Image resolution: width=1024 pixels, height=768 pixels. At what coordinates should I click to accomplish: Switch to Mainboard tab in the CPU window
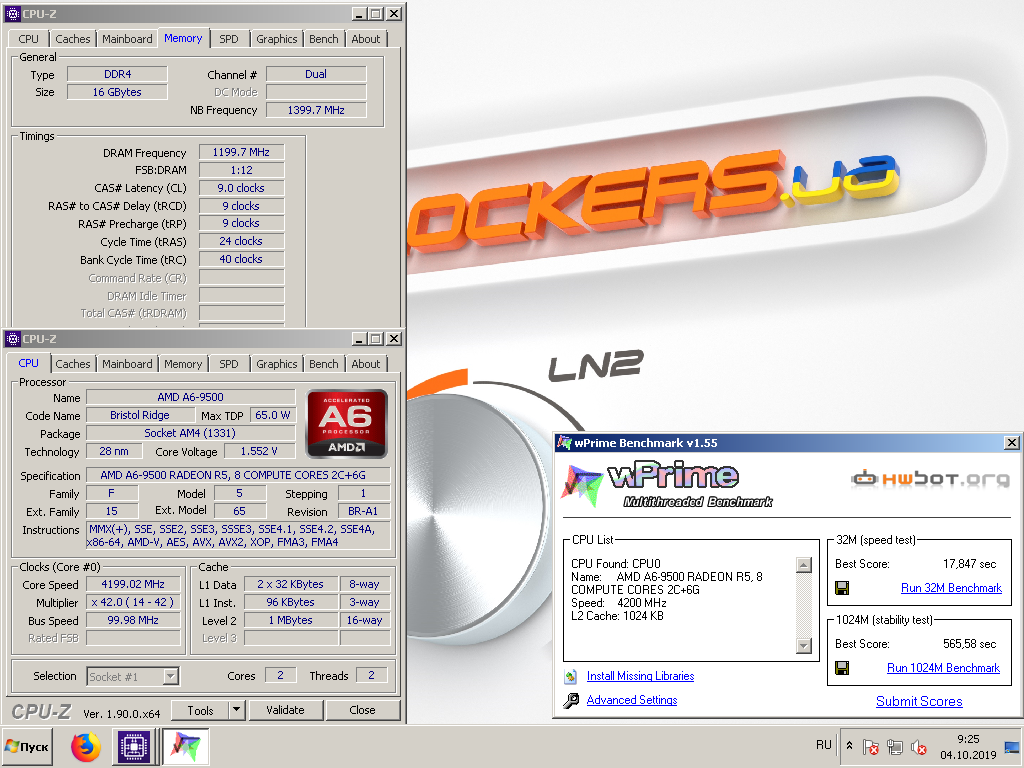127,364
